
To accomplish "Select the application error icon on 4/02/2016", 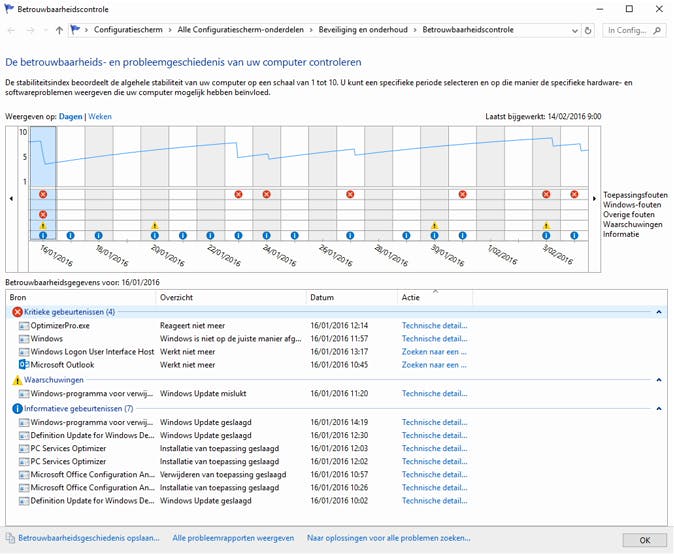I will [x=574, y=194].
